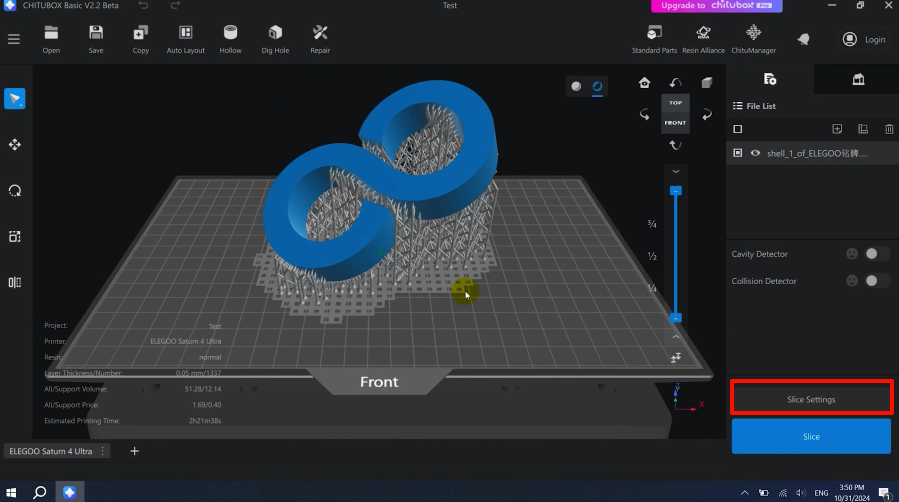Turn on the Collision Detector switch
Screen dimensions: 899x502
tap(876, 281)
